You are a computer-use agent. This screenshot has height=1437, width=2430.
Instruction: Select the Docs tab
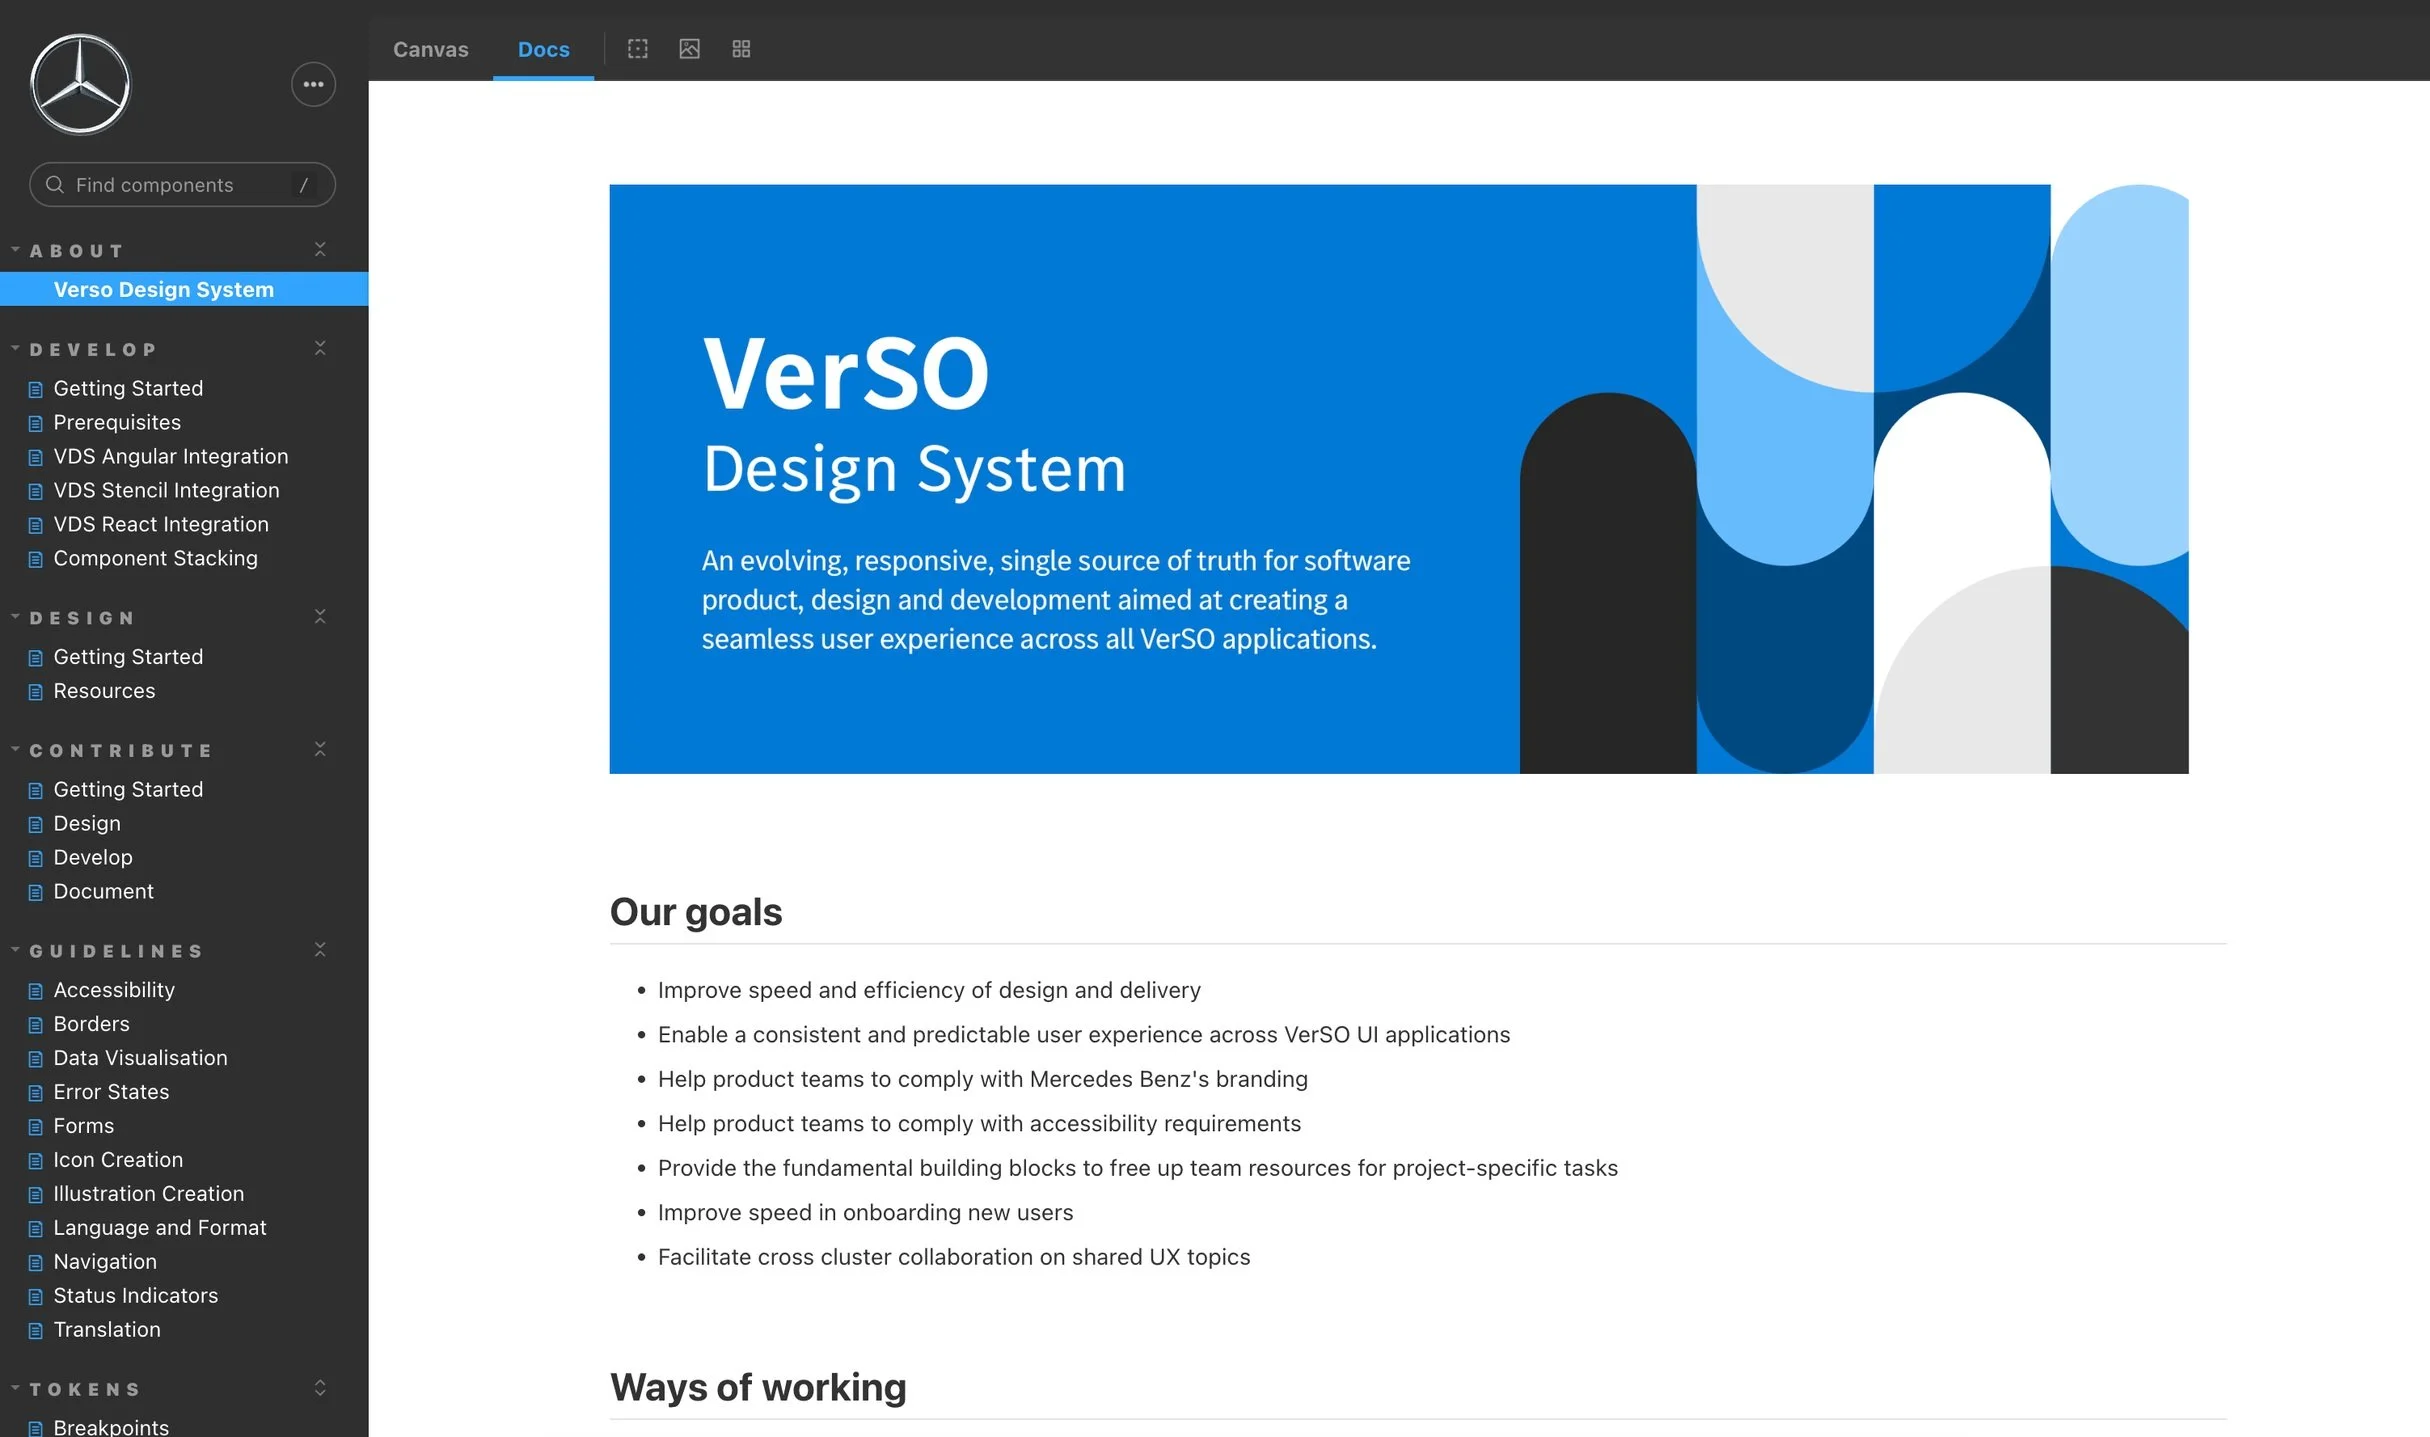point(543,49)
